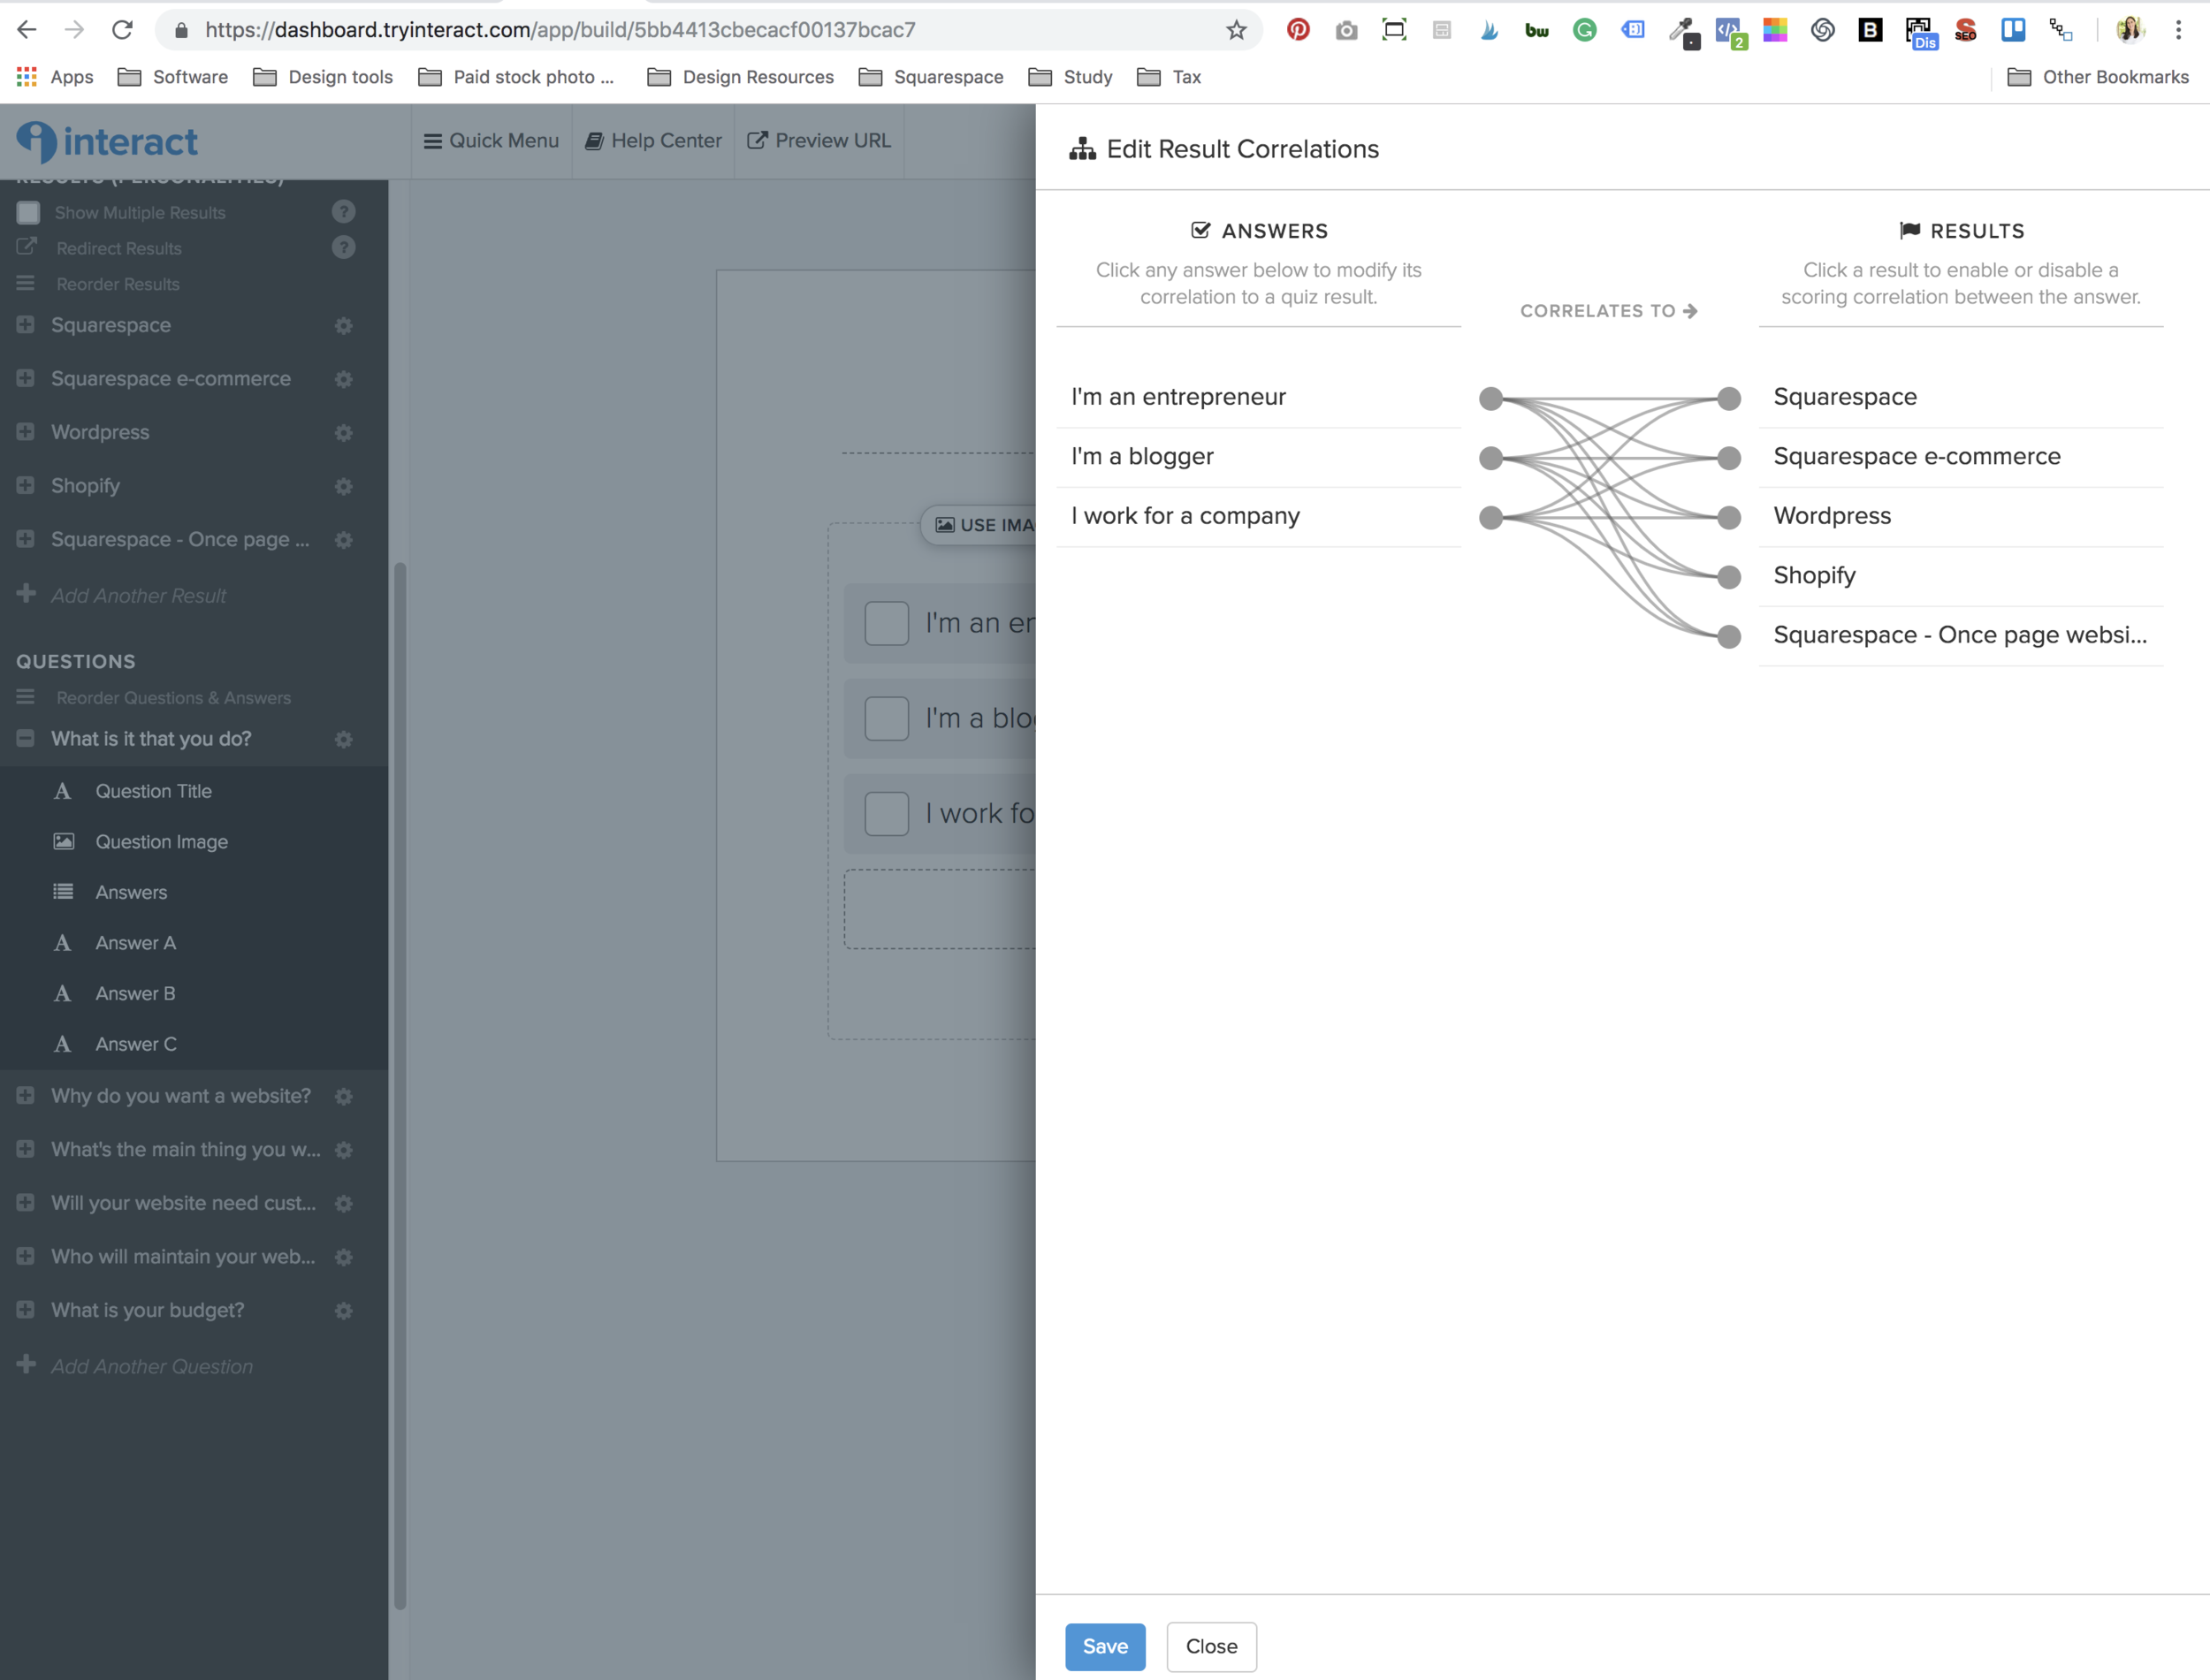
Task: Open settings gear for Squarespace e-commerce result
Action: [x=343, y=380]
